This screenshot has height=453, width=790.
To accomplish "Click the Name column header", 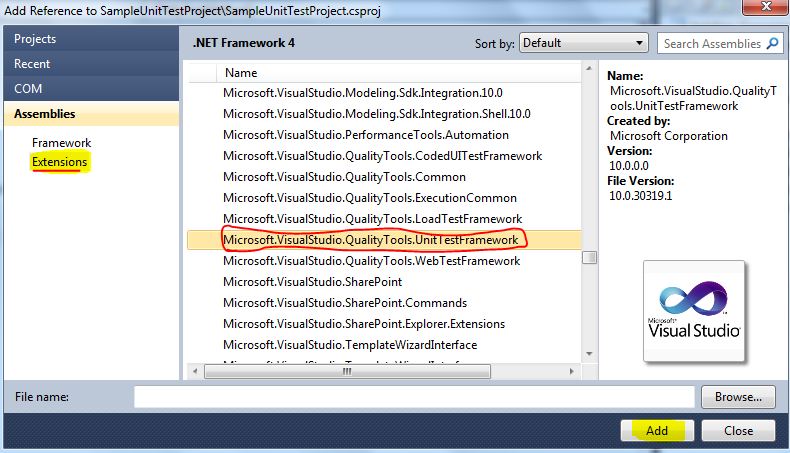I will click(x=398, y=73).
